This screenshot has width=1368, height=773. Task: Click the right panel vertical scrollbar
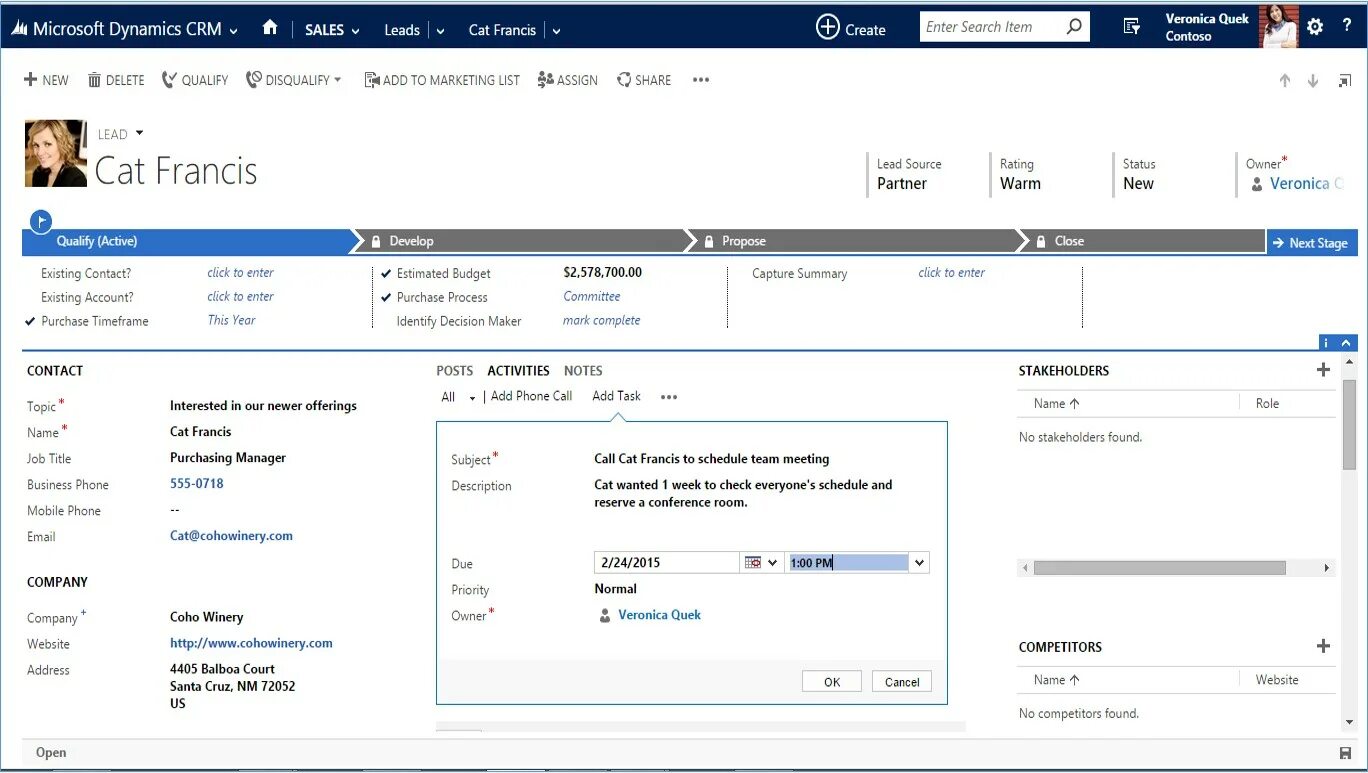click(x=1349, y=424)
